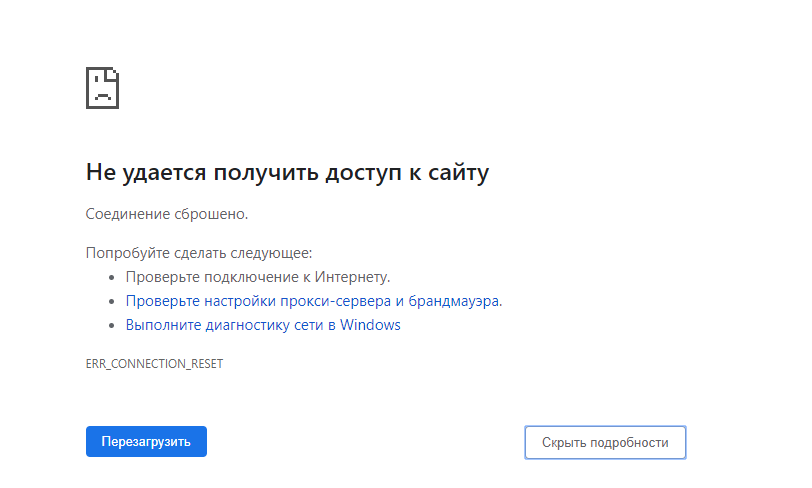Click the text Соединение сброшено
This screenshot has height=488, width=812.
tap(167, 214)
